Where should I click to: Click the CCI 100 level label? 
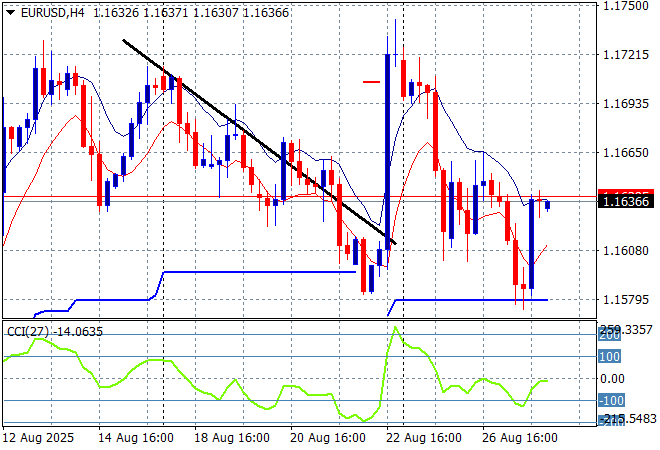coord(609,357)
